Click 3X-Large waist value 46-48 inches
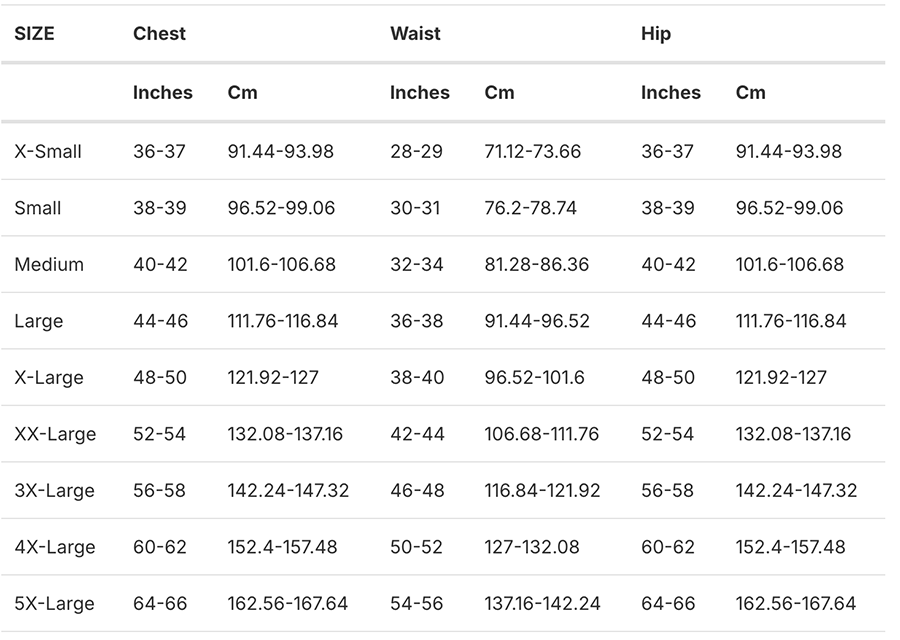 pos(417,491)
